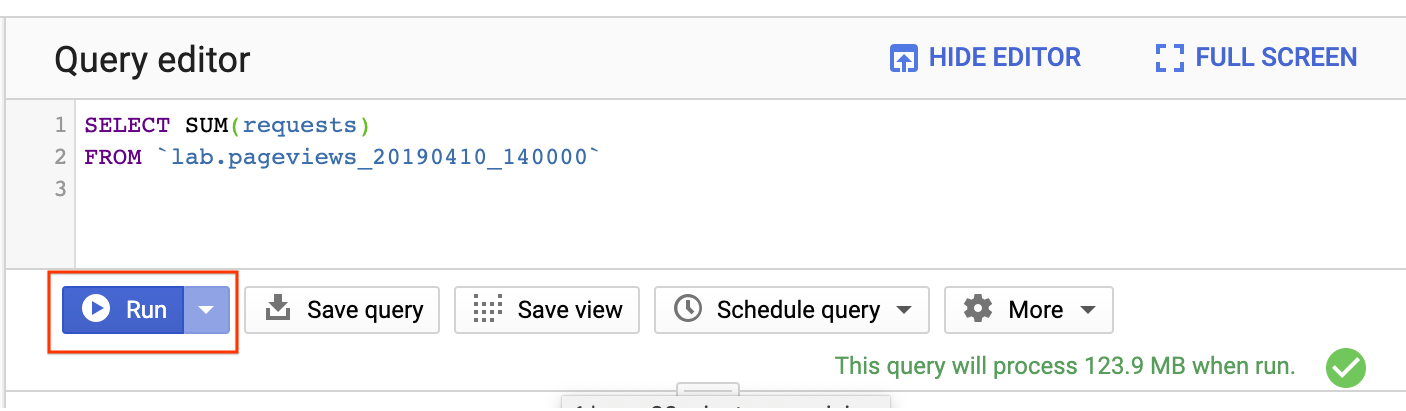1406x411 pixels.
Task: Click the Save query text label
Action: coord(365,310)
